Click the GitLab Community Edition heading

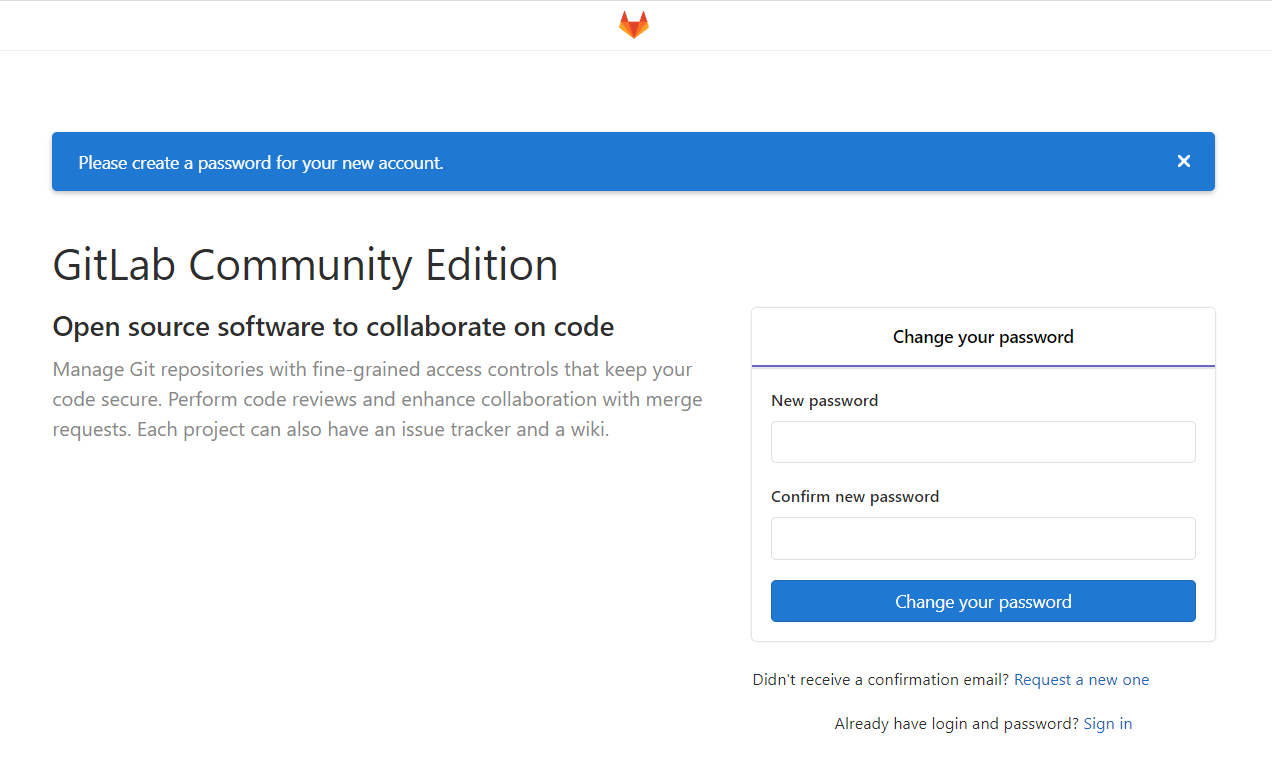305,265
